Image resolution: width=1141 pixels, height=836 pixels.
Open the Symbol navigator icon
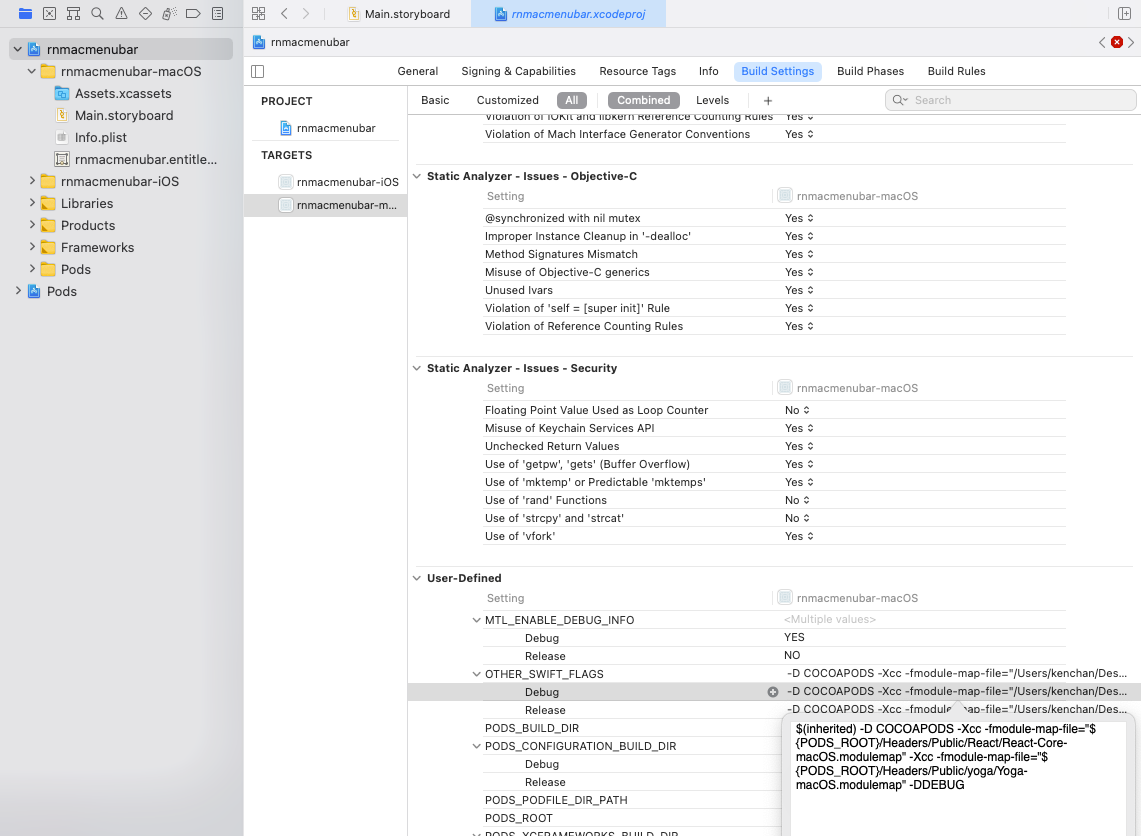pos(73,13)
